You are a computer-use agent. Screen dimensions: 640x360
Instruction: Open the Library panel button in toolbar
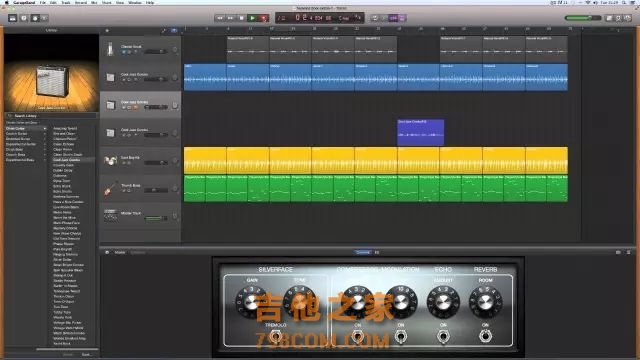13,18
